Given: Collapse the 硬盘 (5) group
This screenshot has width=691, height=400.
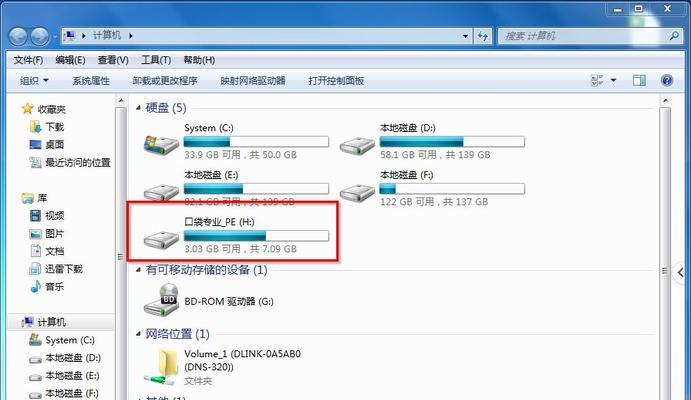Looking at the screenshot, I should (x=138, y=107).
